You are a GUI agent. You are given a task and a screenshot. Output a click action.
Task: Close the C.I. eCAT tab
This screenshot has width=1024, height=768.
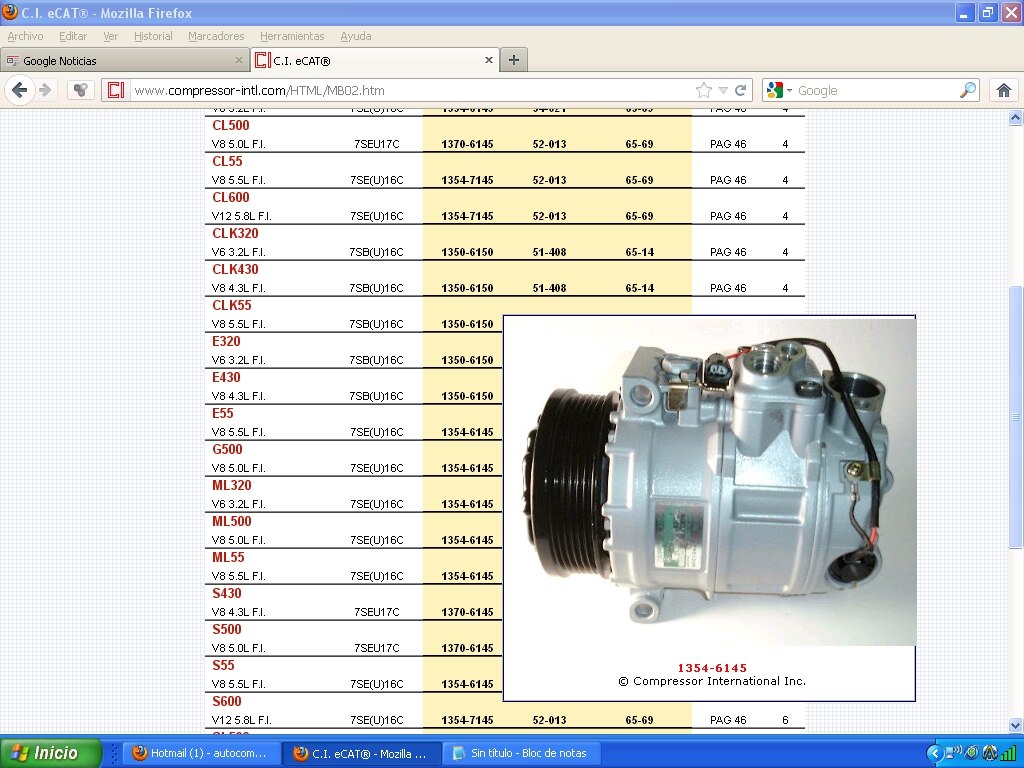click(x=488, y=60)
